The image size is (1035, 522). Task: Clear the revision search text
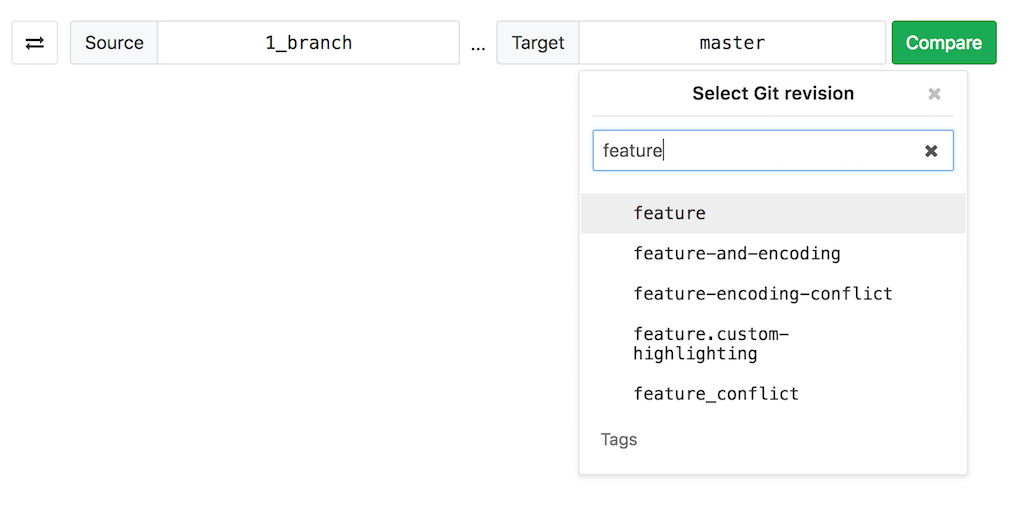pos(931,151)
